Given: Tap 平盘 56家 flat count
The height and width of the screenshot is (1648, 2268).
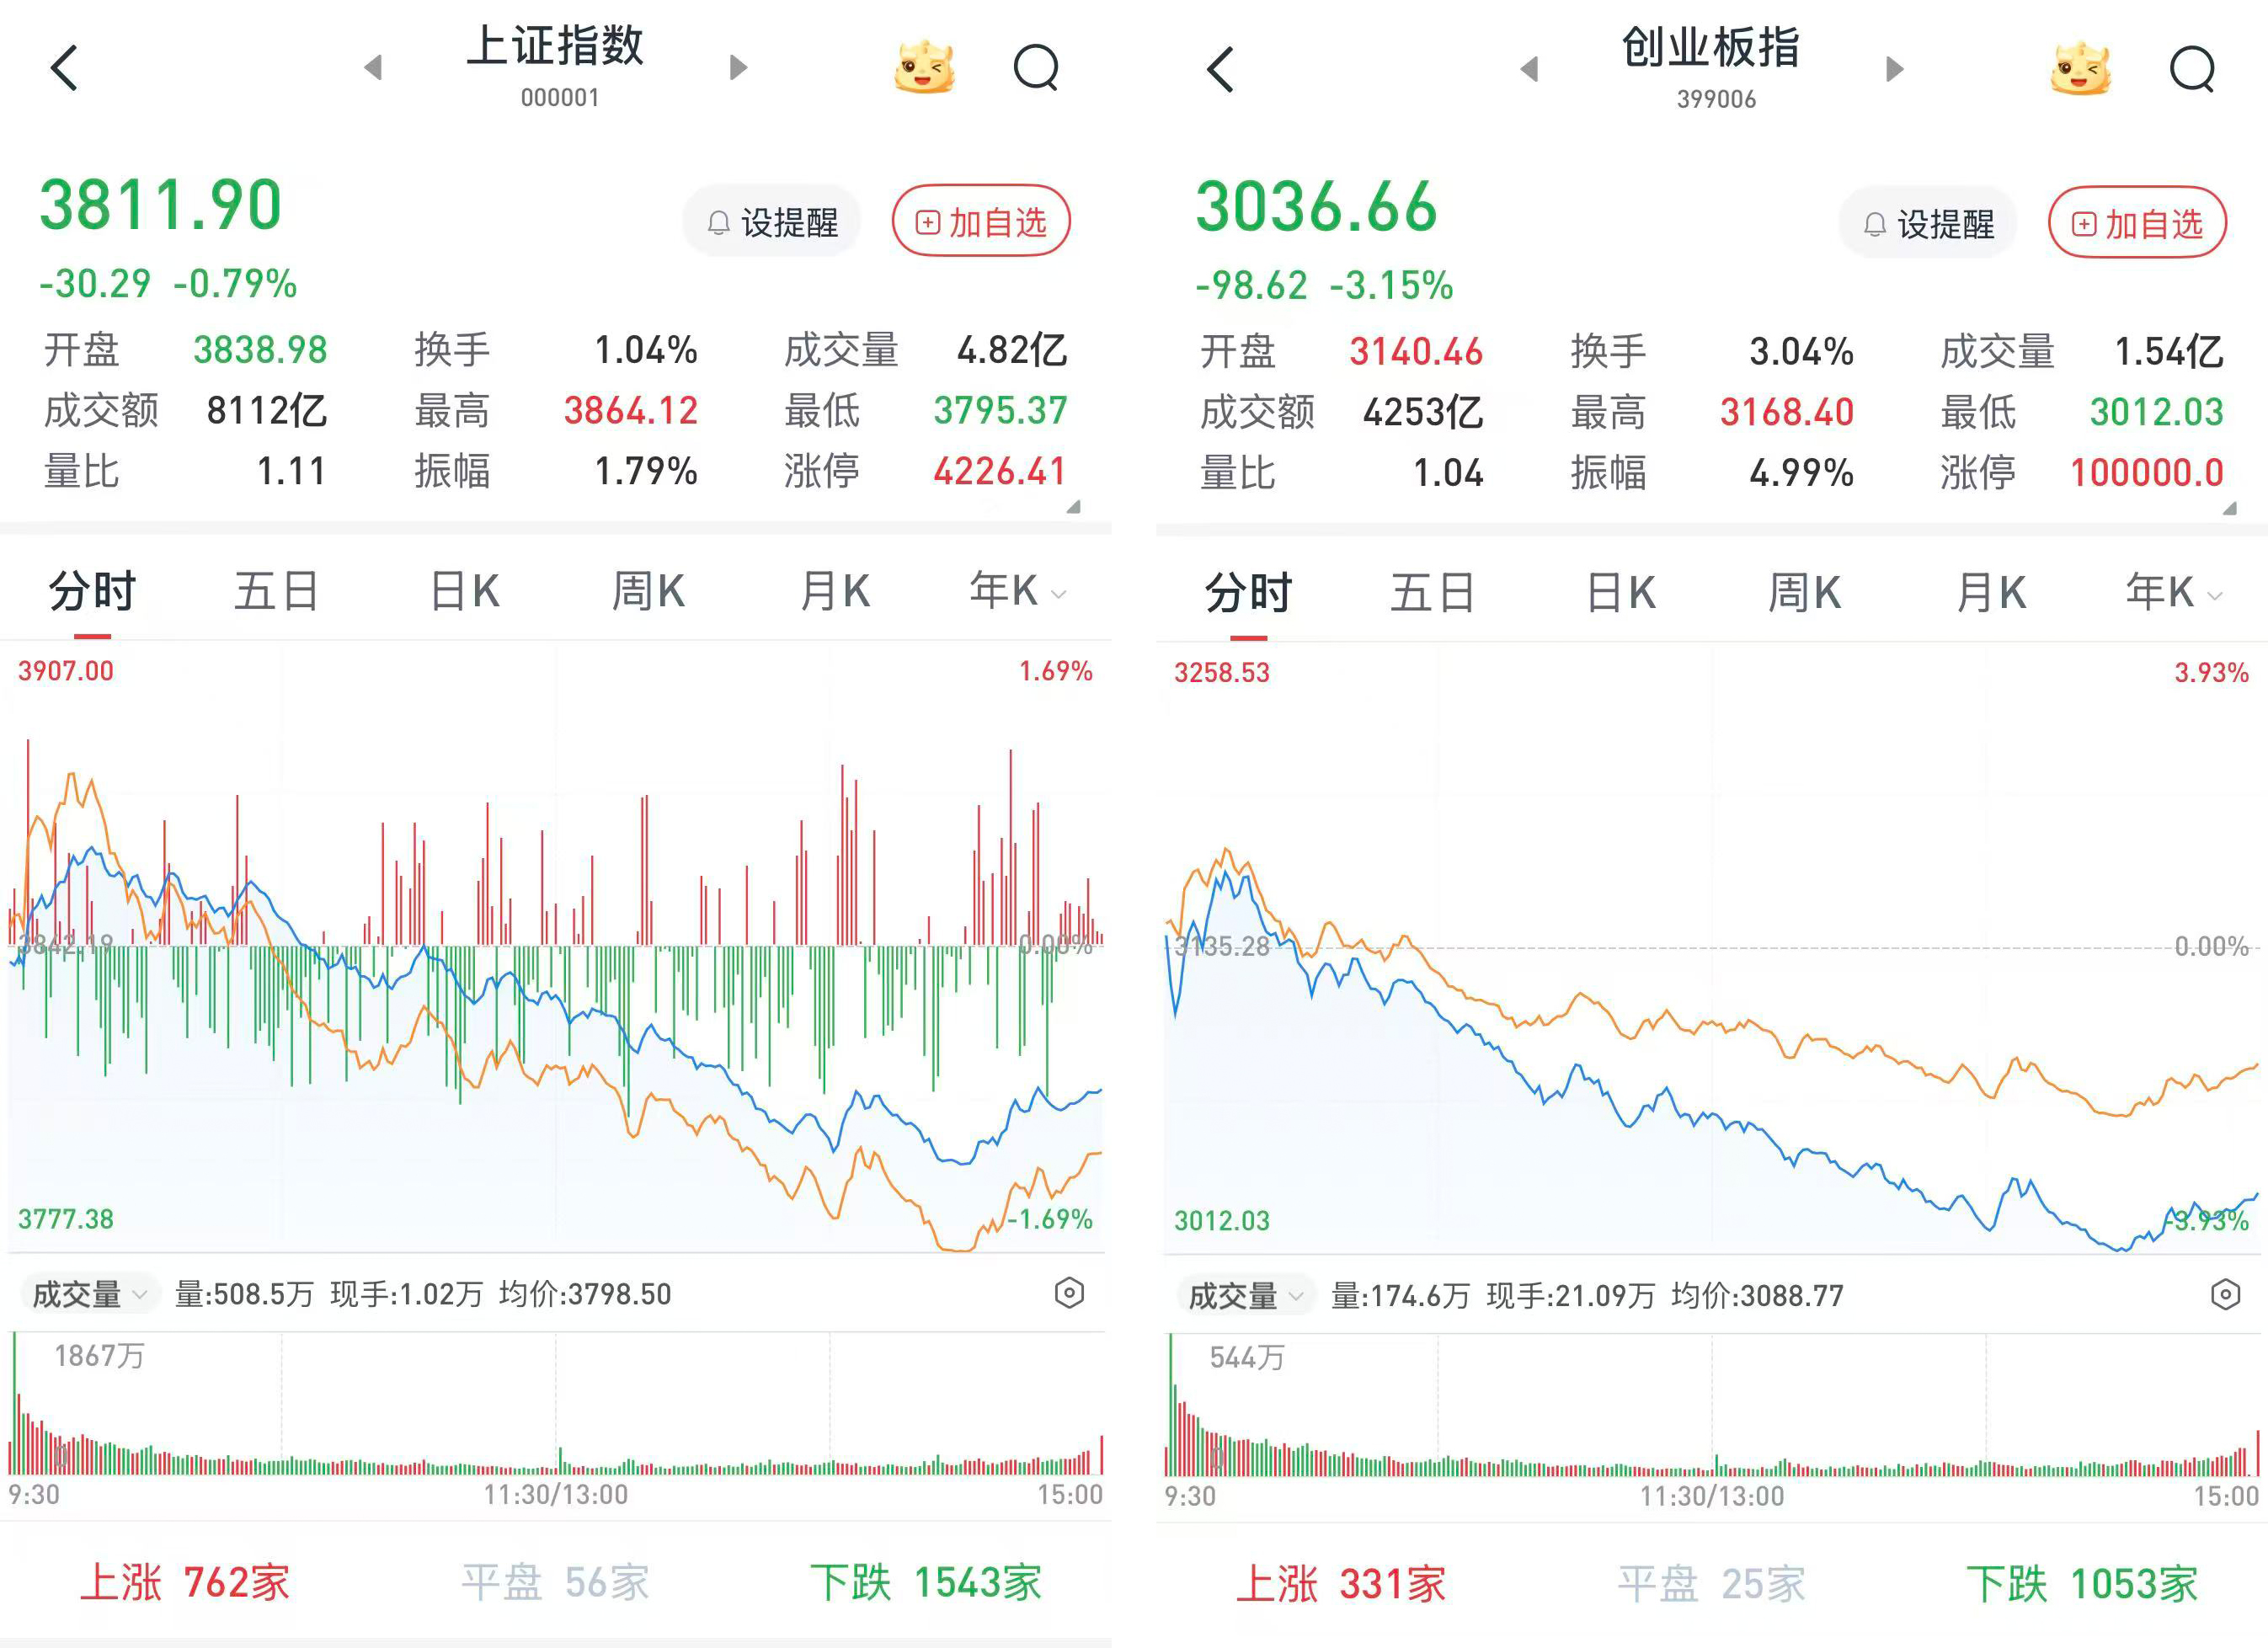Looking at the screenshot, I should click(555, 1582).
